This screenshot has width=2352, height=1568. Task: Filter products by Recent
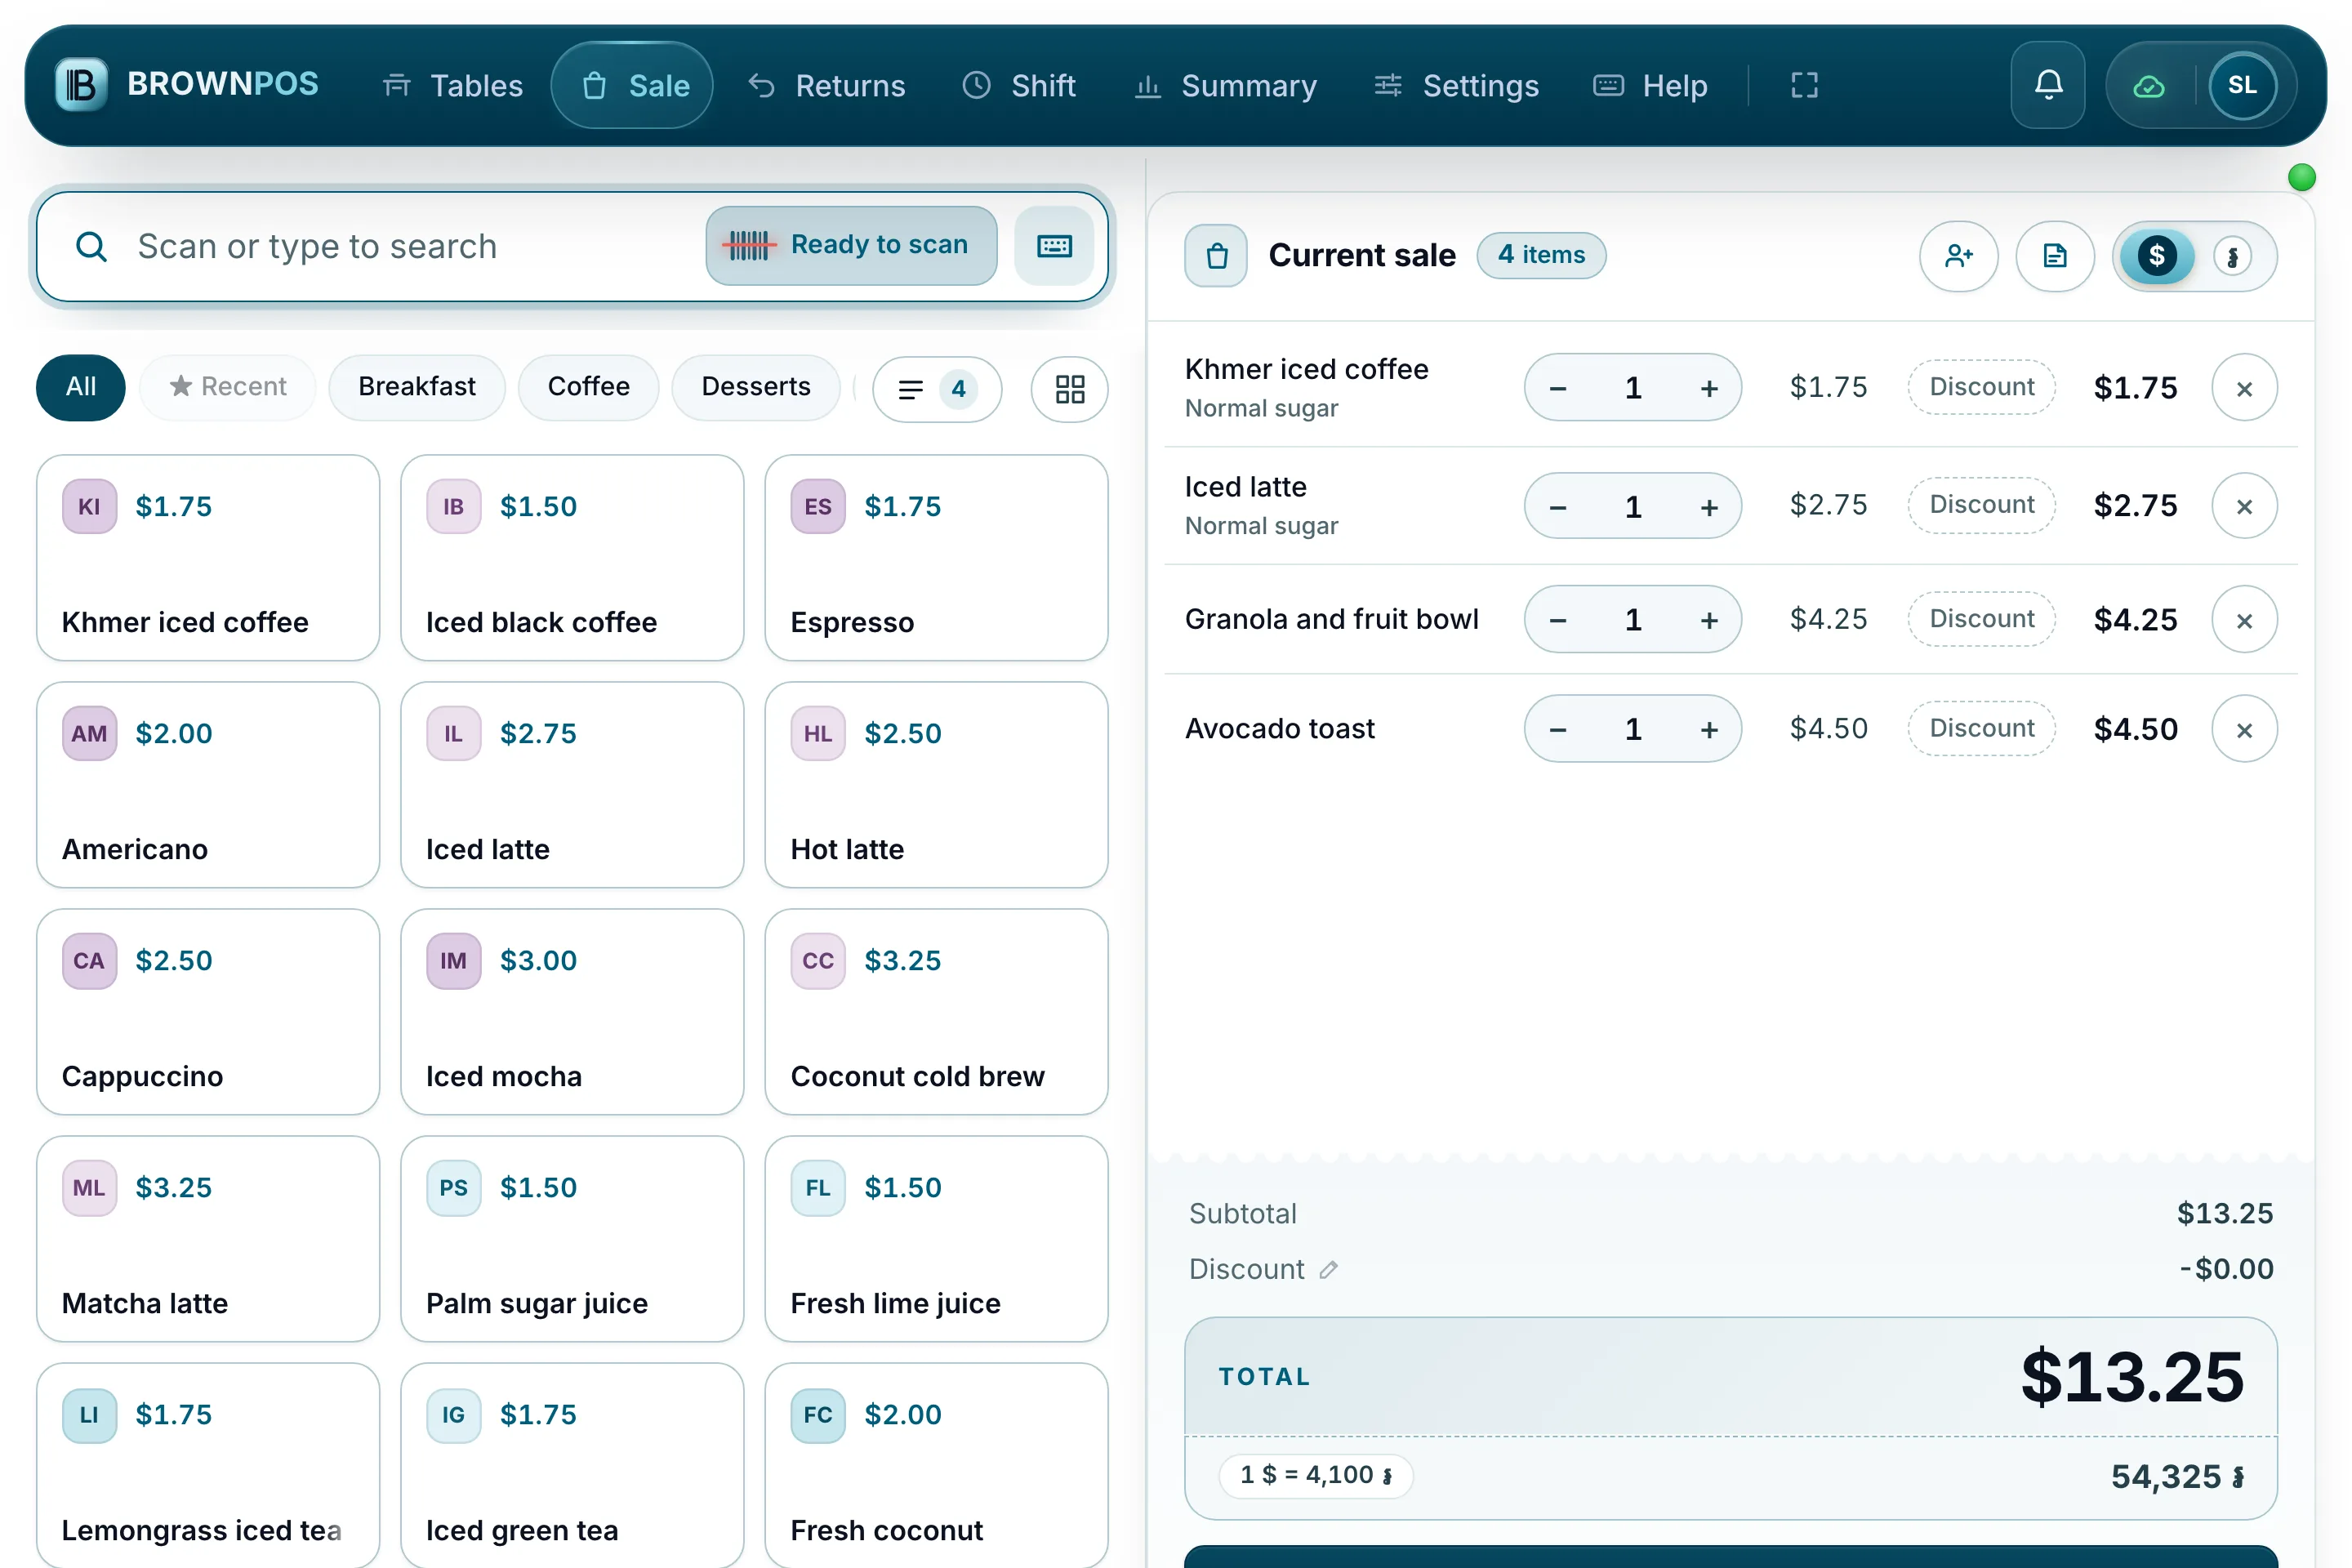[x=227, y=387]
